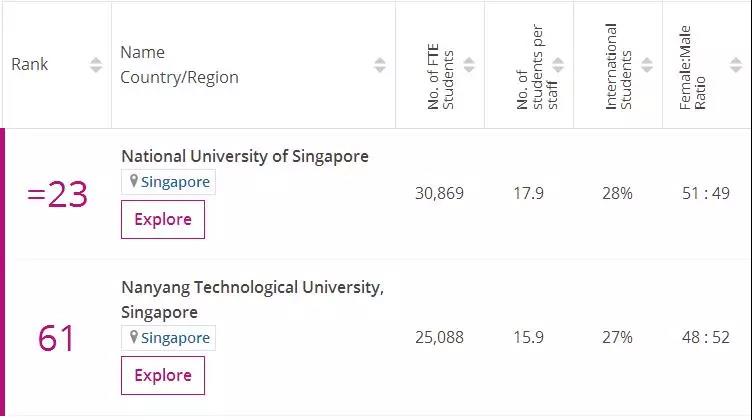Image resolution: width=752 pixels, height=420 pixels.
Task: Sort table by Rank column arrows
Action: [x=96, y=65]
